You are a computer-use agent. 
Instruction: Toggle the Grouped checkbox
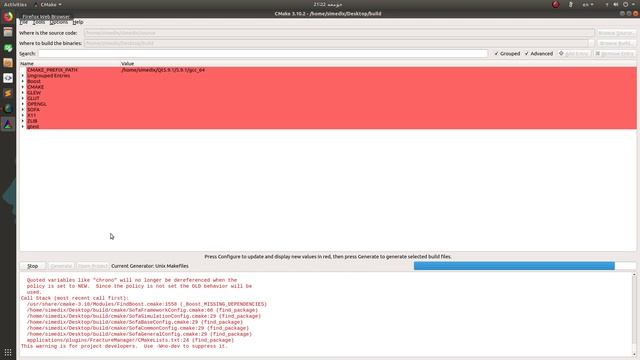pyautogui.click(x=496, y=53)
